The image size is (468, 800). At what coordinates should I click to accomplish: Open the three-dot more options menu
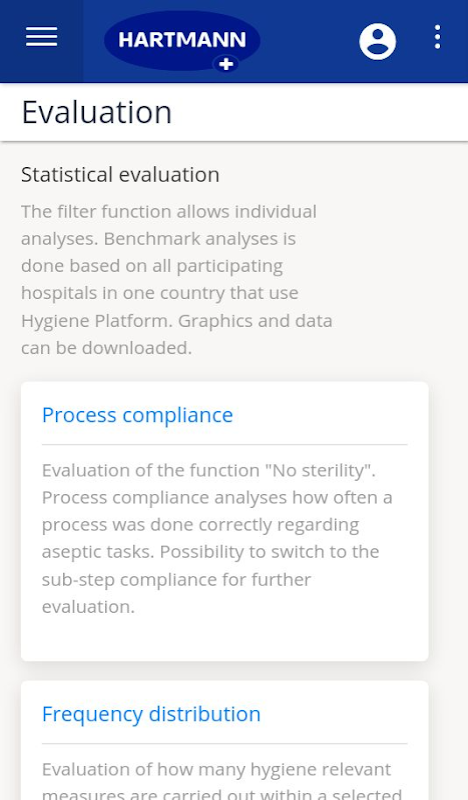(x=437, y=37)
